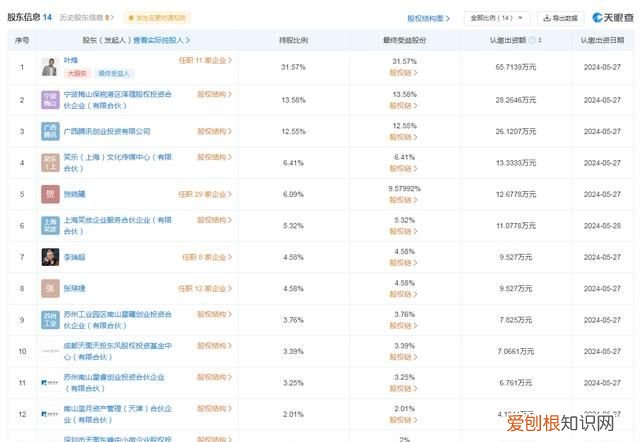Select the 最终受益股份 column header
This screenshot has height=442, width=640.
pyautogui.click(x=404, y=40)
